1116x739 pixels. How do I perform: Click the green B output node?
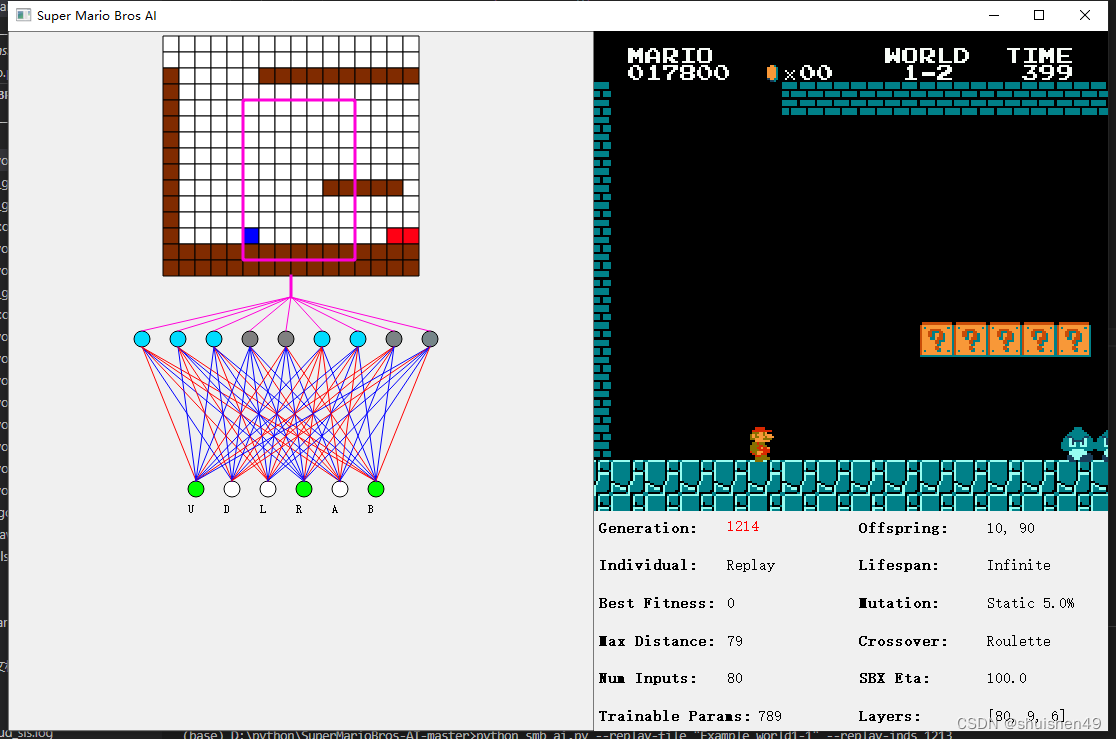[x=376, y=489]
